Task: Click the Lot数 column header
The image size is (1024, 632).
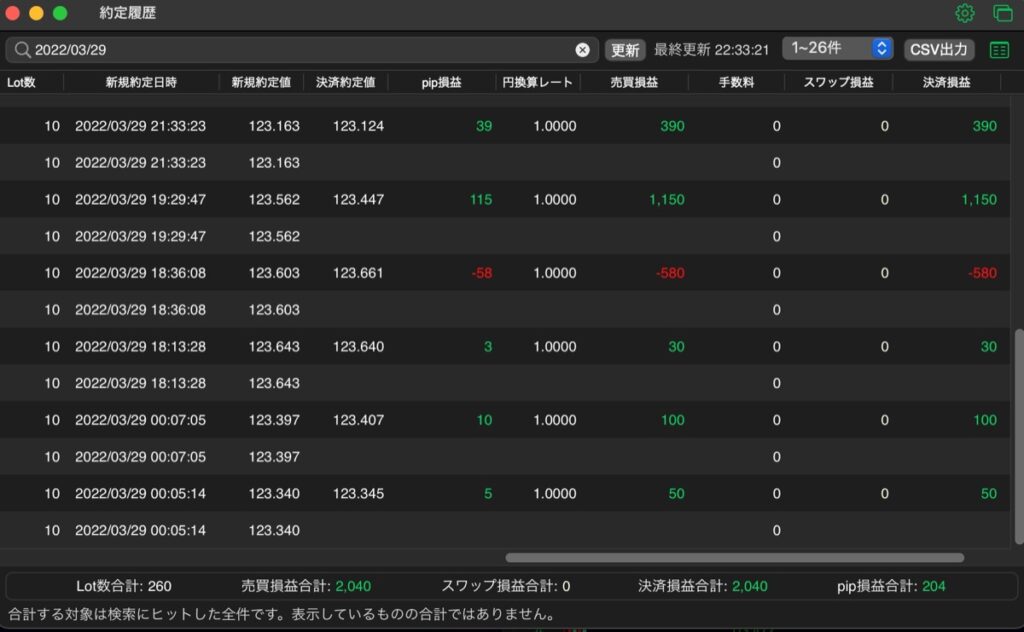Action: click(x=21, y=82)
